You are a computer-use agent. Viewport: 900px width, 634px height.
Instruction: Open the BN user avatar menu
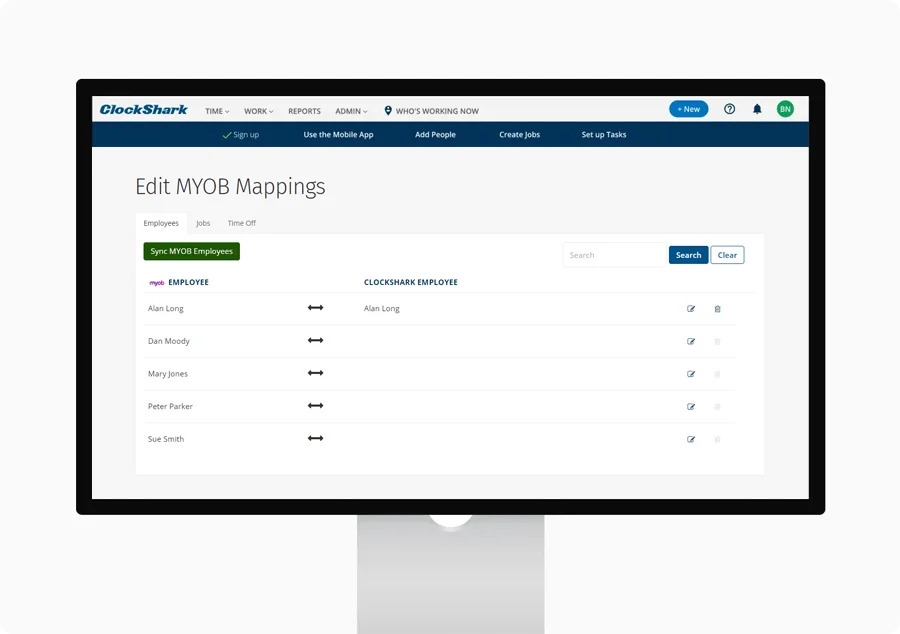(x=785, y=109)
